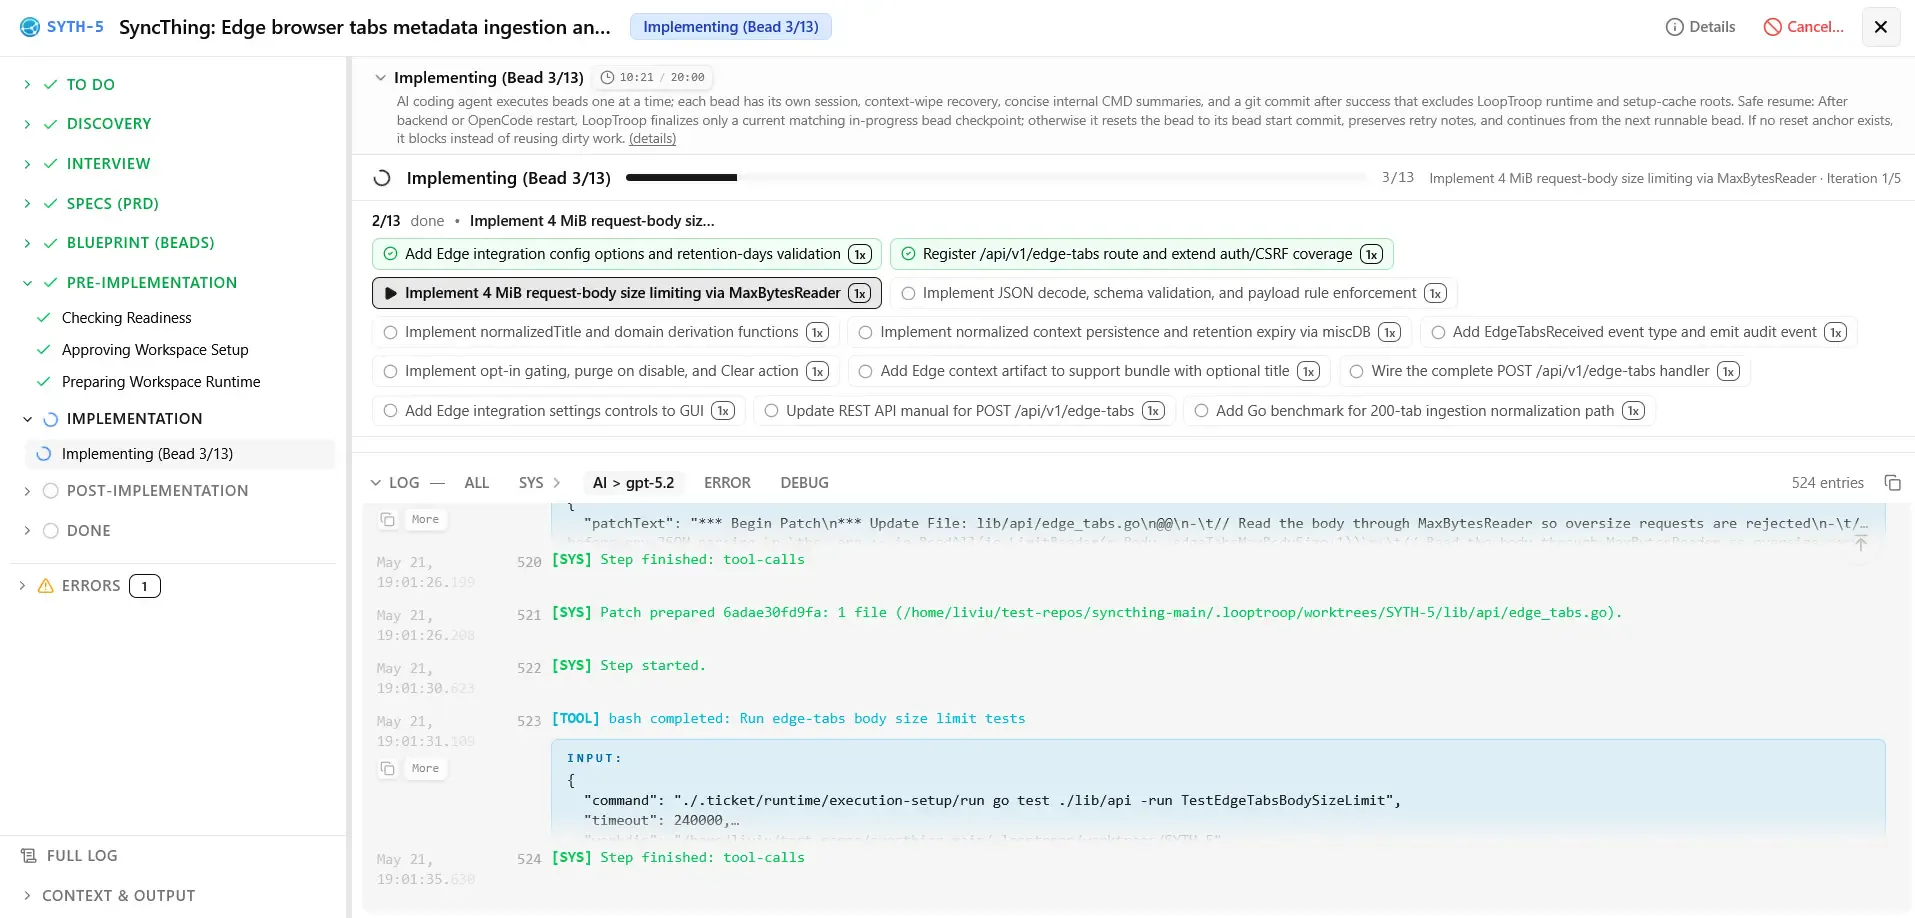Click 1x badge on Update REST API manual bead

(1153, 411)
